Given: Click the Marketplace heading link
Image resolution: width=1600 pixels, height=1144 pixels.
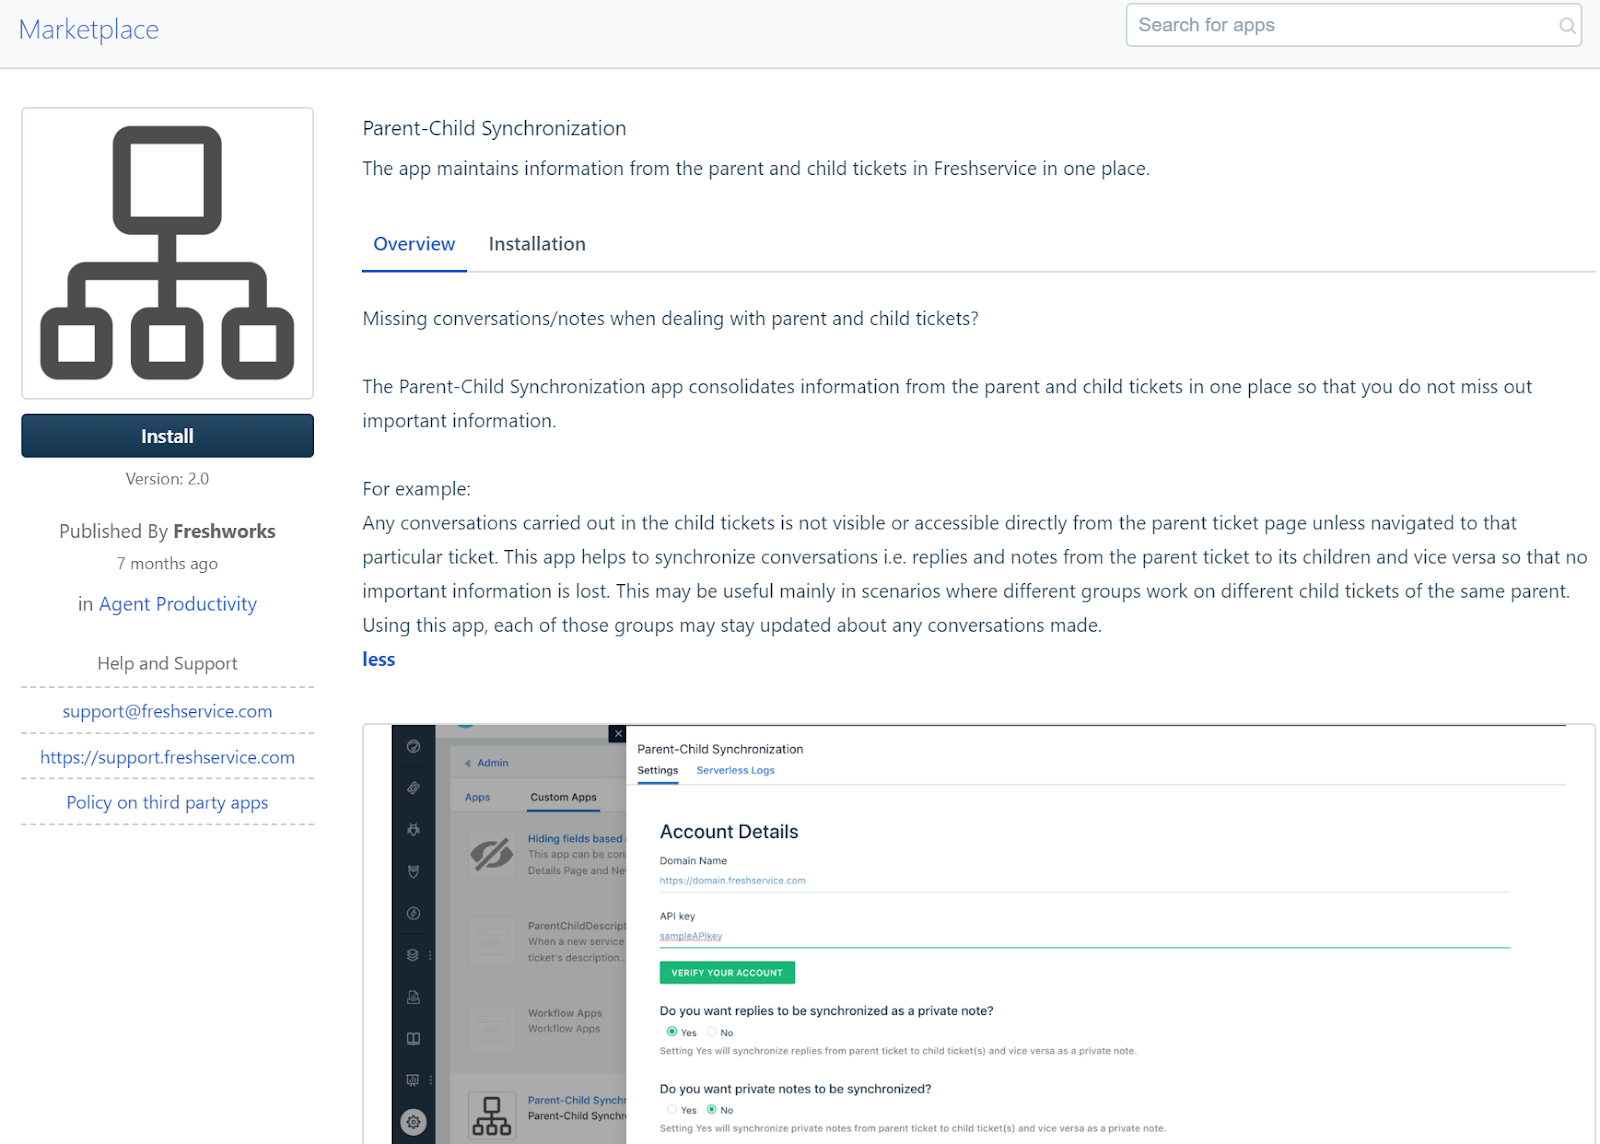Looking at the screenshot, I should coord(89,30).
